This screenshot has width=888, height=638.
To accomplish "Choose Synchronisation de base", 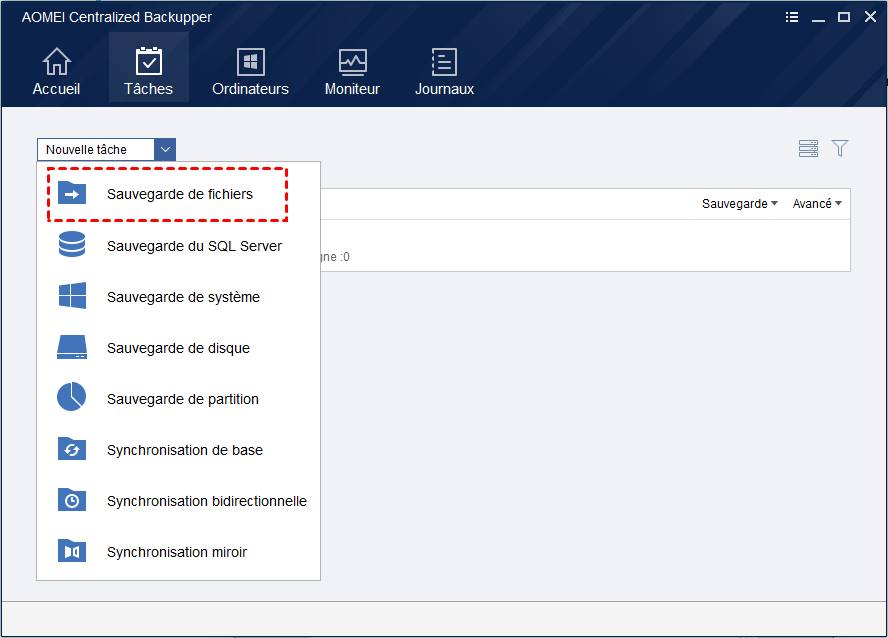I will point(185,450).
